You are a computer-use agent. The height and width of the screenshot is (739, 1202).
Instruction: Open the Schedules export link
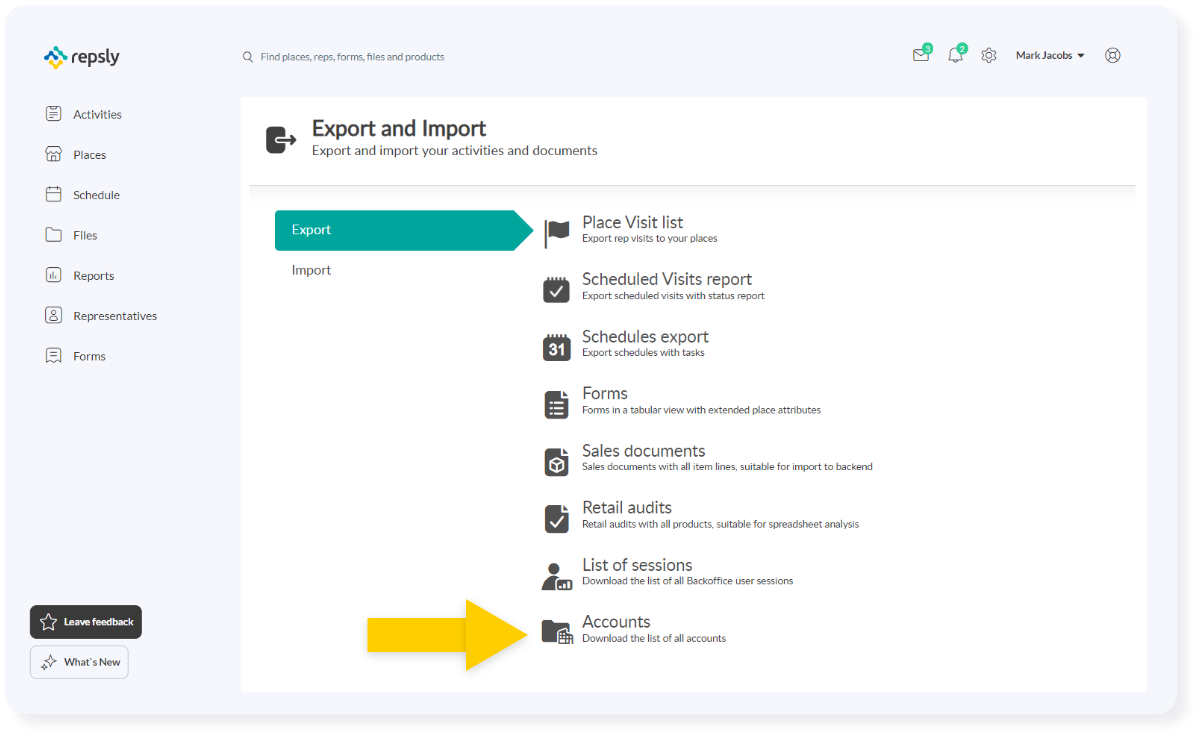(x=645, y=336)
